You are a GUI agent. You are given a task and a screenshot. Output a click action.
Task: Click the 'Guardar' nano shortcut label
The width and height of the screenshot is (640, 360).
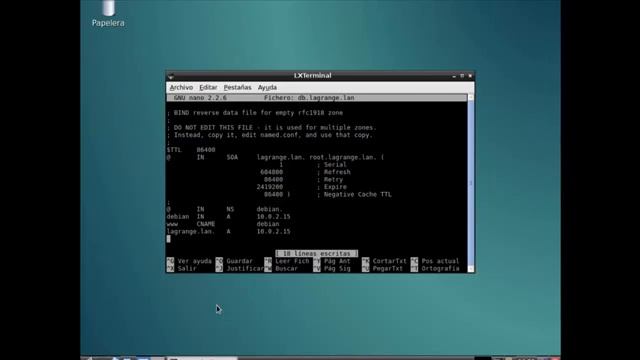coord(240,261)
